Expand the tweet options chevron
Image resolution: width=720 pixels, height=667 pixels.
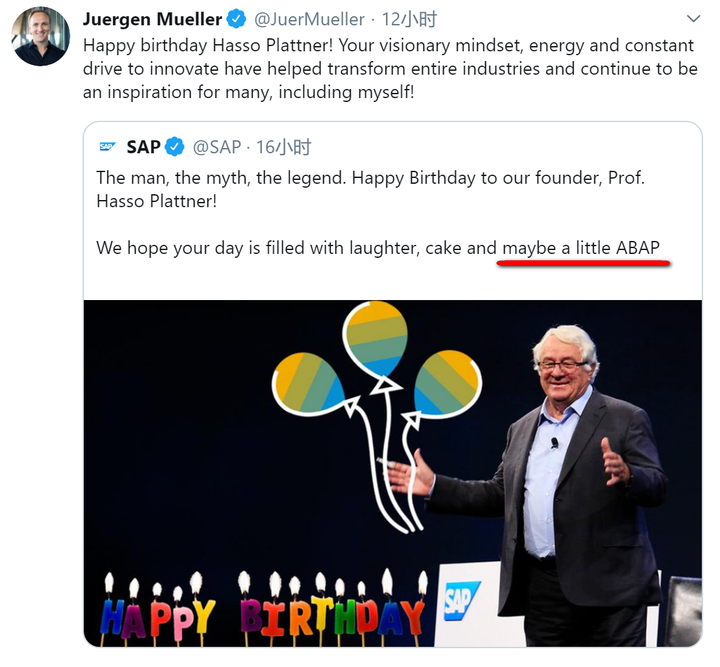point(694,19)
